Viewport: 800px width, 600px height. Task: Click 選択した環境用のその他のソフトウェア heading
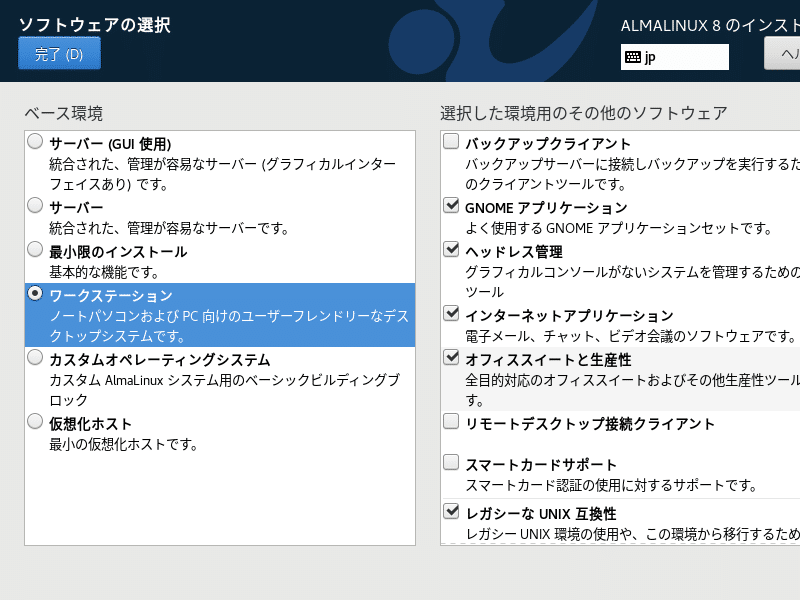584,113
